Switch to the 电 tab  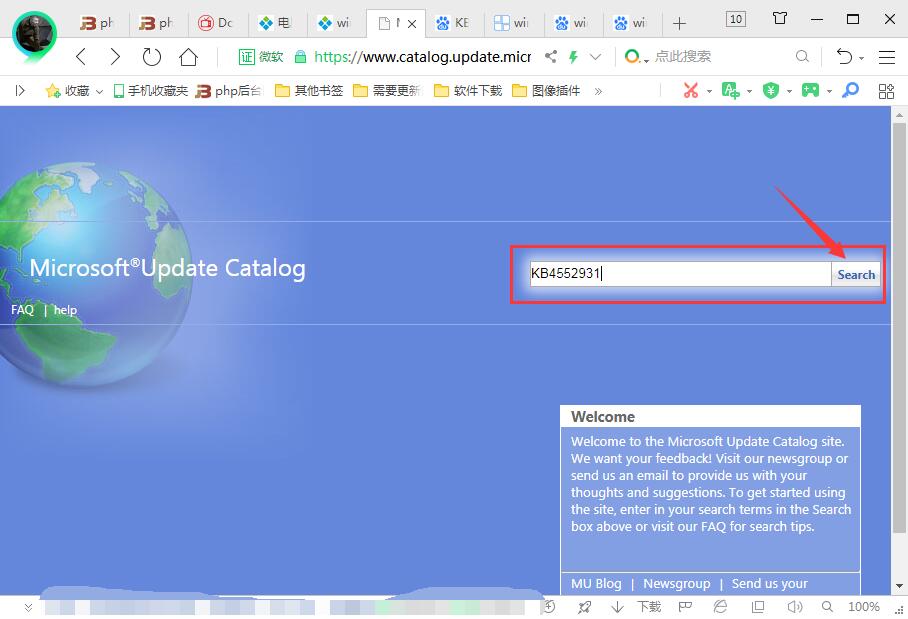point(277,23)
